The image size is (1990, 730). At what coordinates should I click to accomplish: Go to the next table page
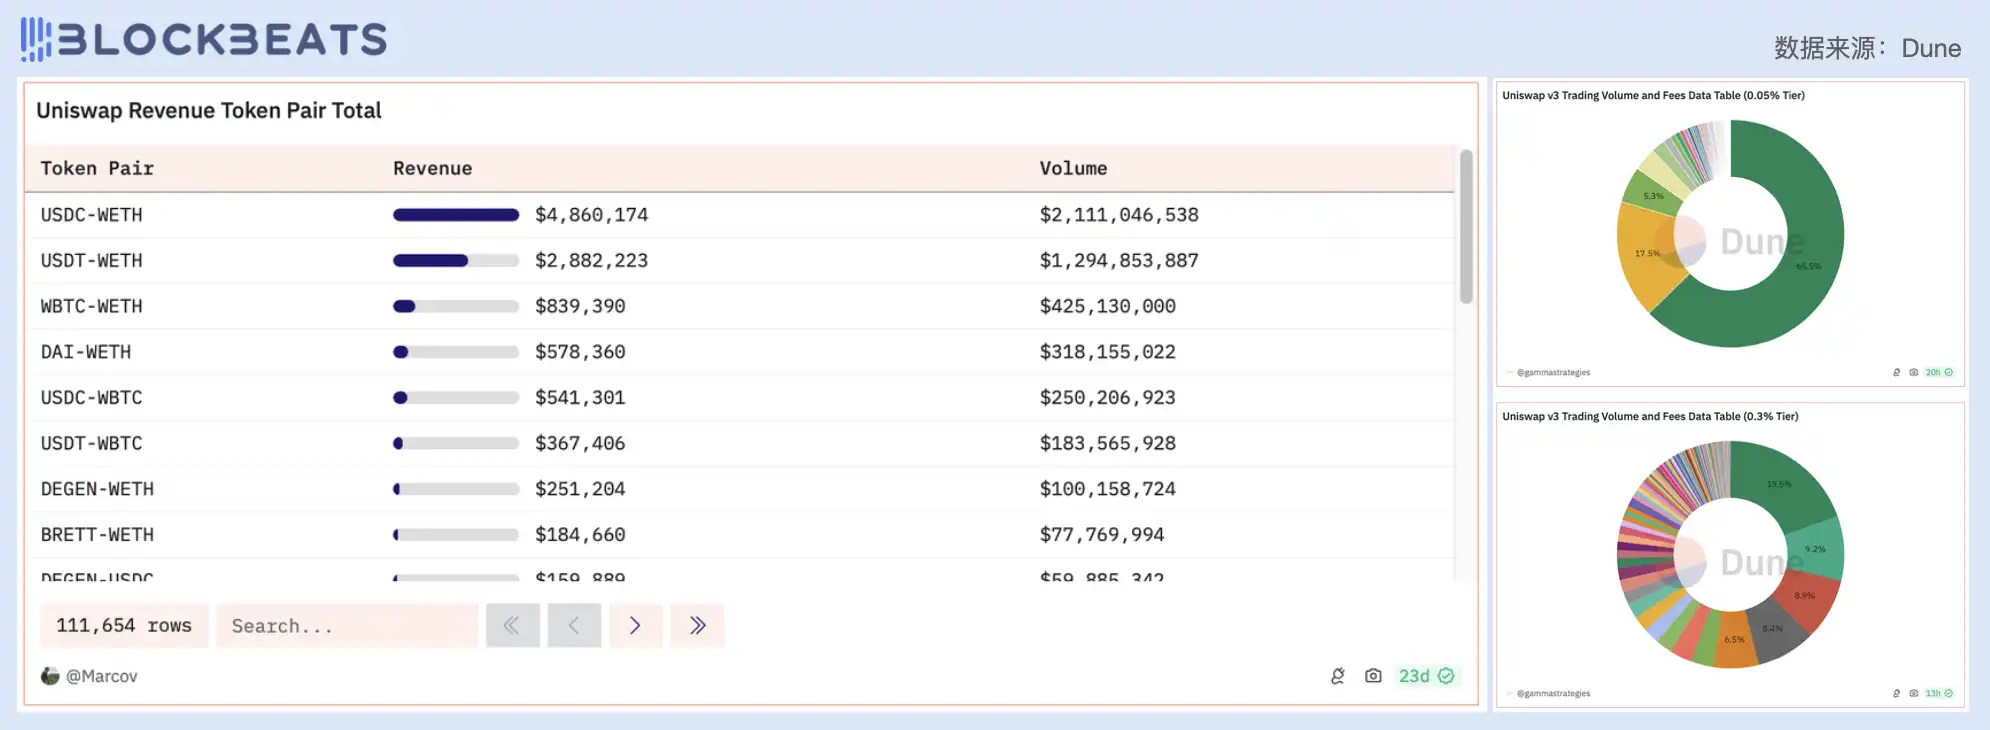635,625
